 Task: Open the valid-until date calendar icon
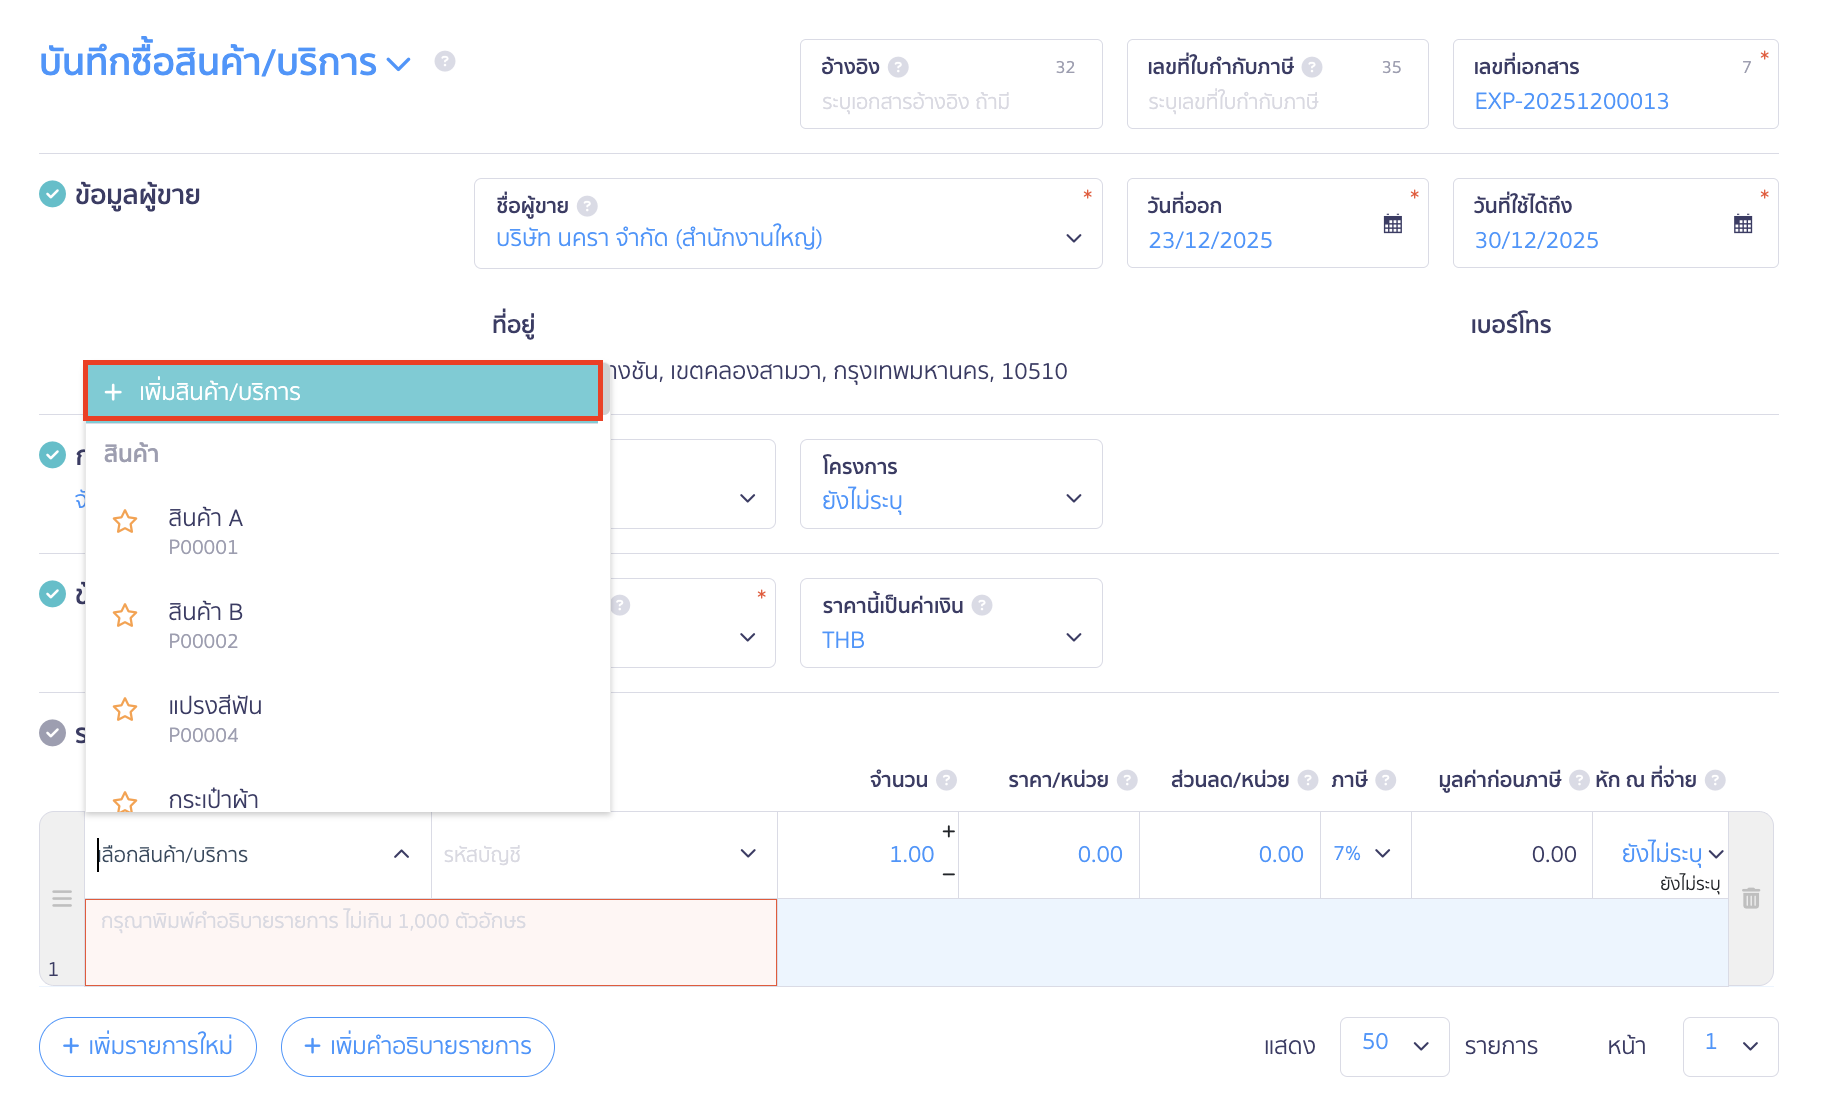(x=1742, y=224)
